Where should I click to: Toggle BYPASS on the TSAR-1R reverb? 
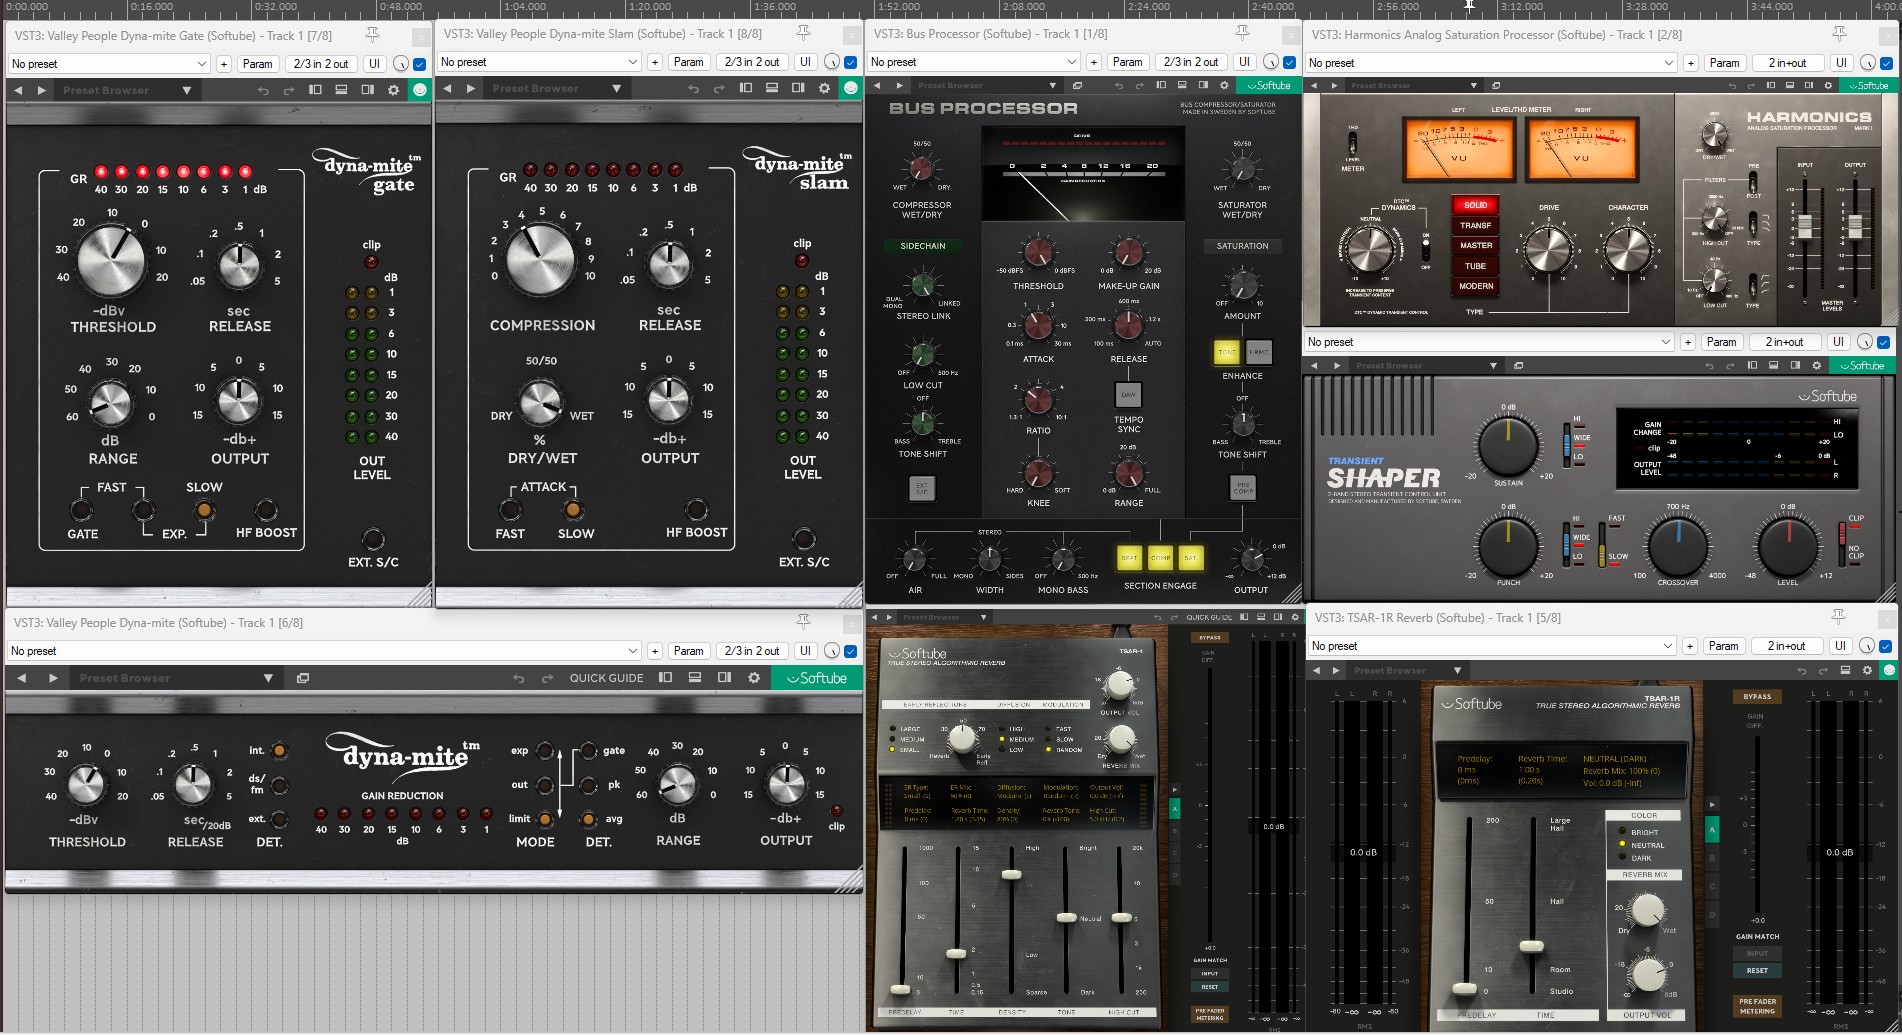1757,696
